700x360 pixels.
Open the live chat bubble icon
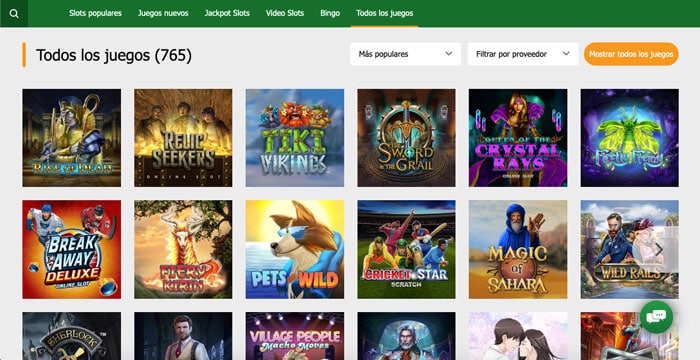click(x=656, y=317)
